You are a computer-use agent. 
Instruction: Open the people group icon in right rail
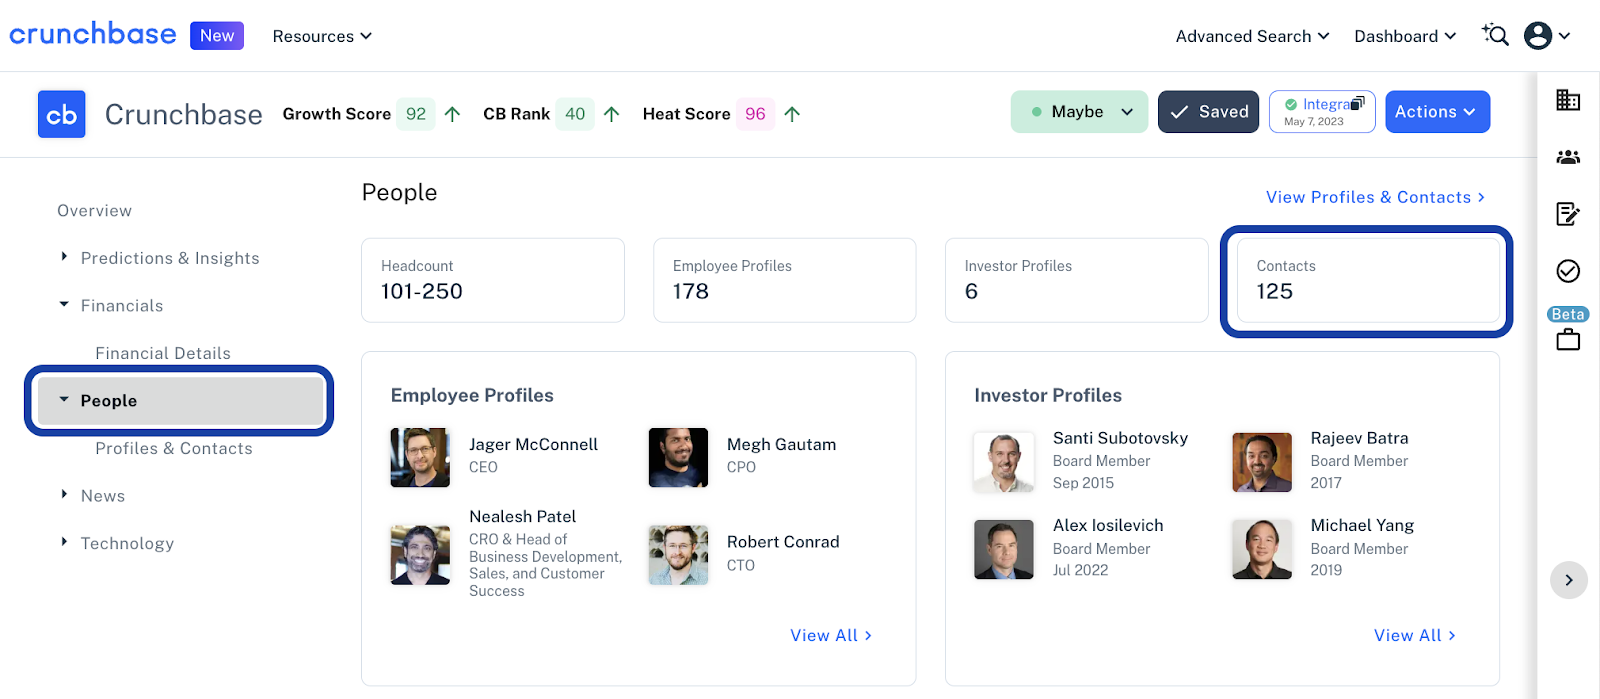[x=1568, y=157]
